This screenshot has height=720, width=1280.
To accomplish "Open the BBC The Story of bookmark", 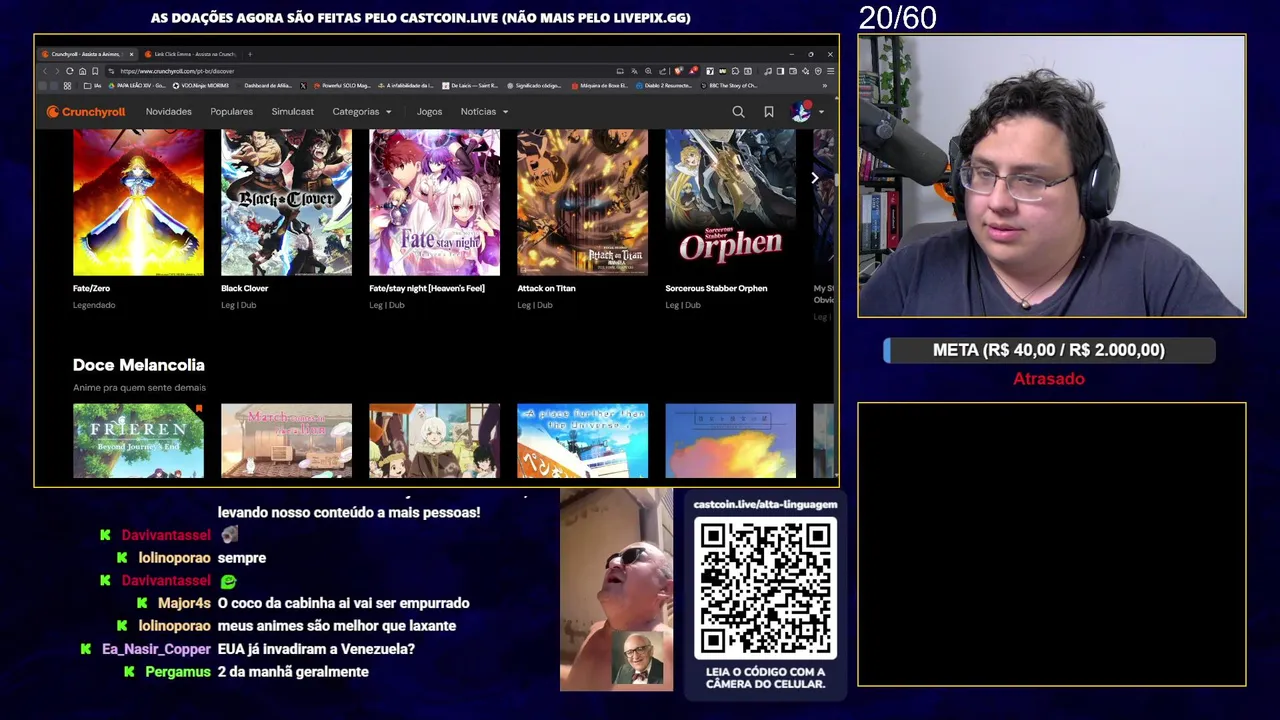I will click(x=728, y=86).
